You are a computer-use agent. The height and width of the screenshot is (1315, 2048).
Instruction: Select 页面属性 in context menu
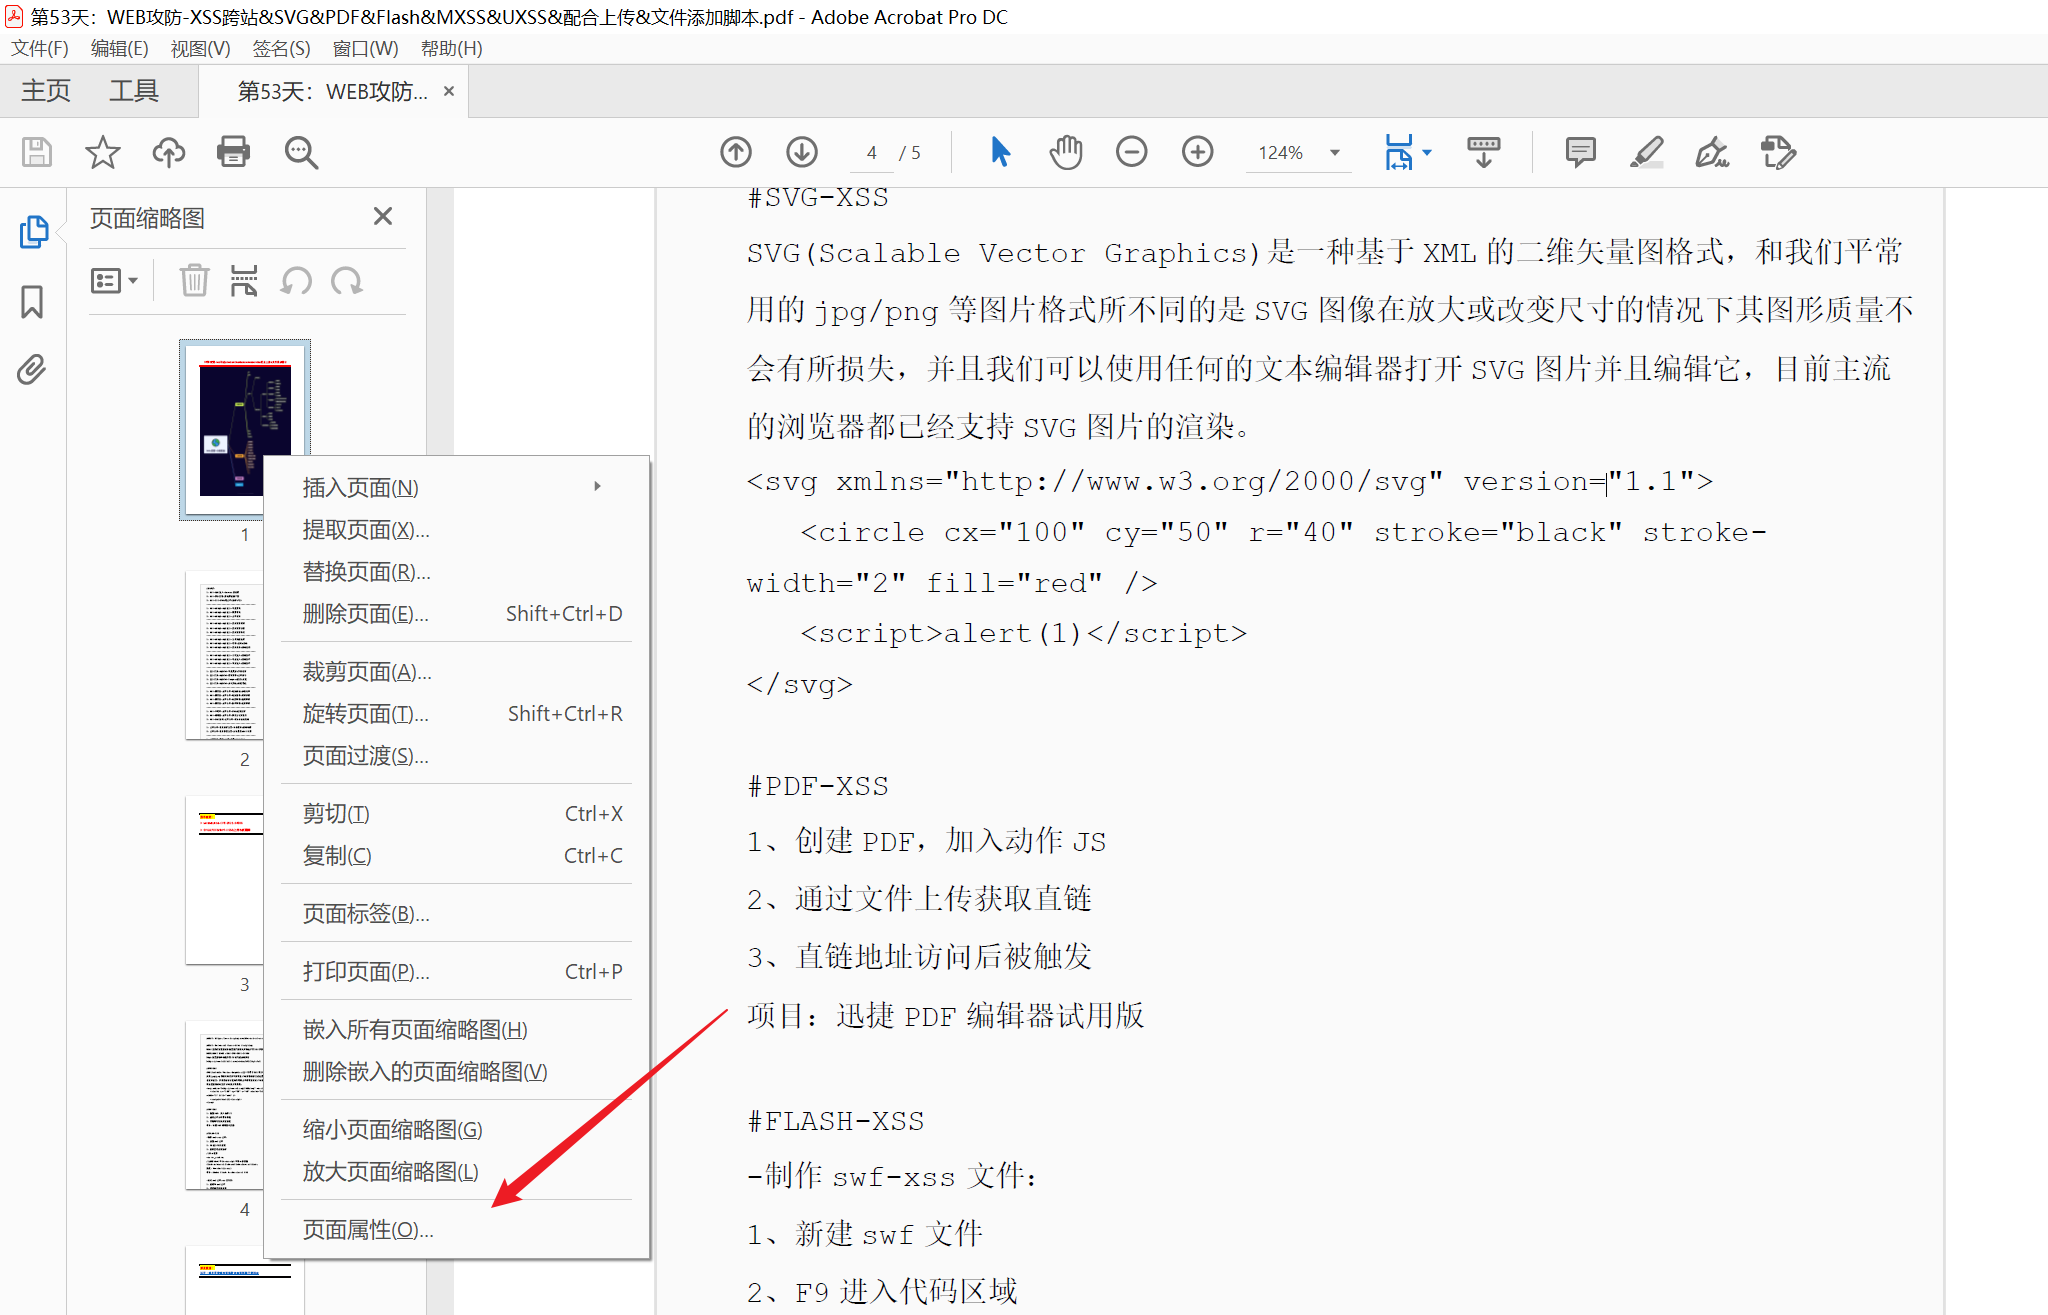click(x=367, y=1230)
